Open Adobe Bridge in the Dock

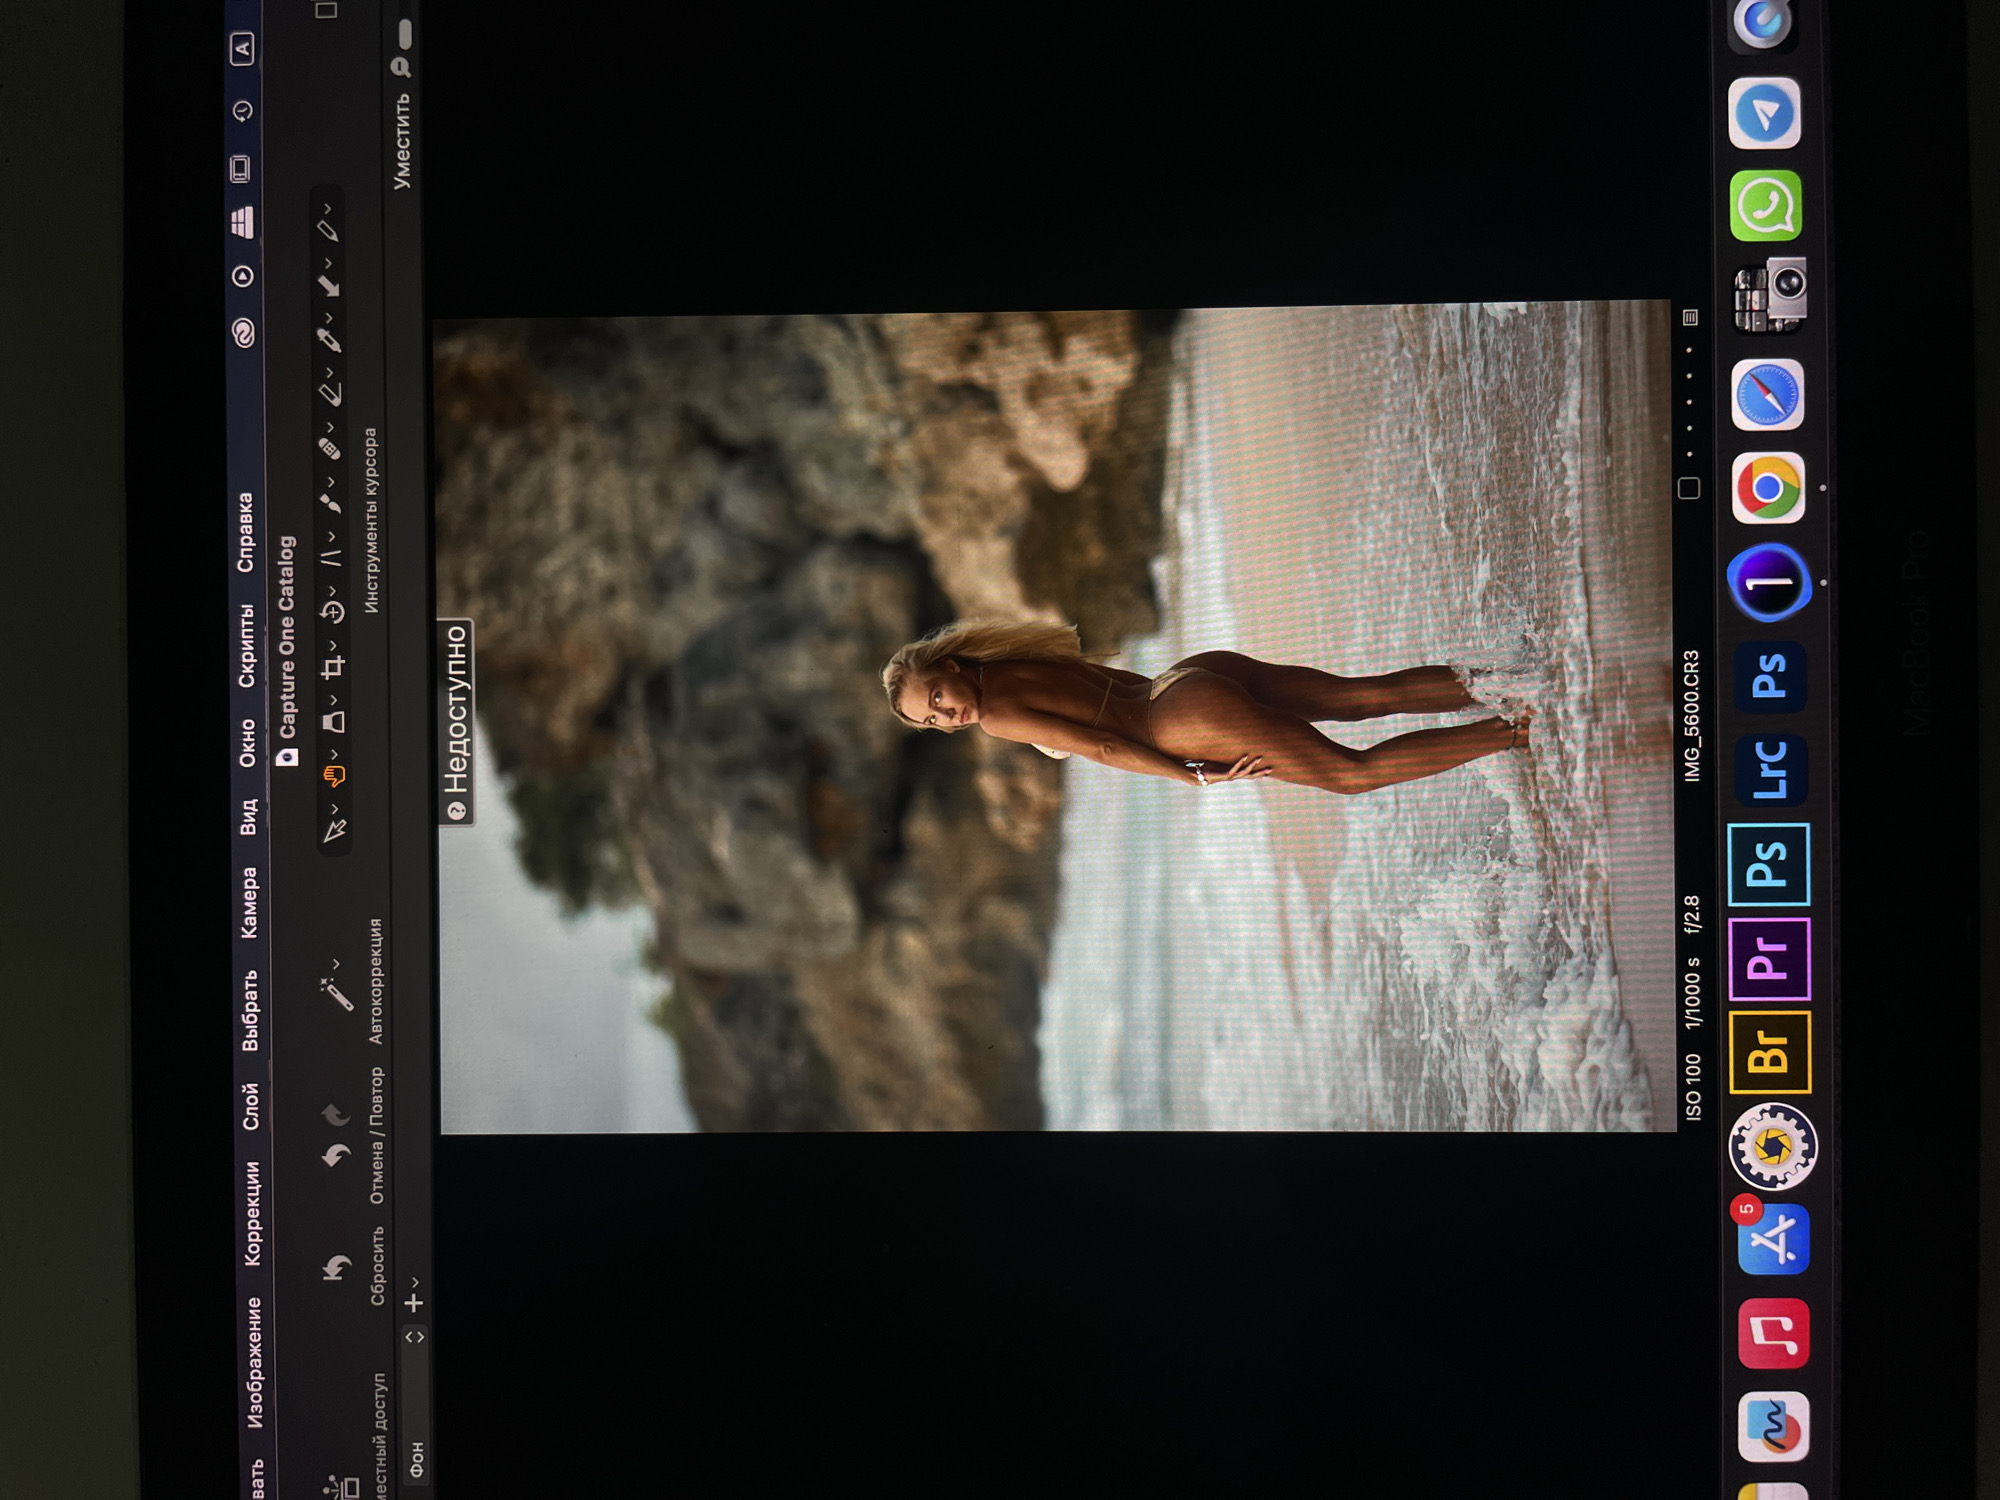pyautogui.click(x=1771, y=1052)
